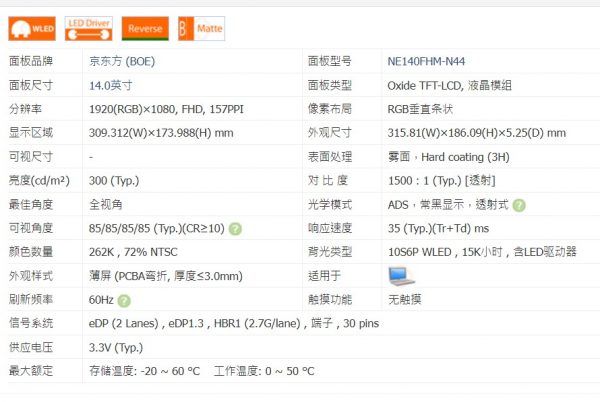600x402 pixels.
Task: Select the 面板尺寸 label
Action: tap(31, 85)
